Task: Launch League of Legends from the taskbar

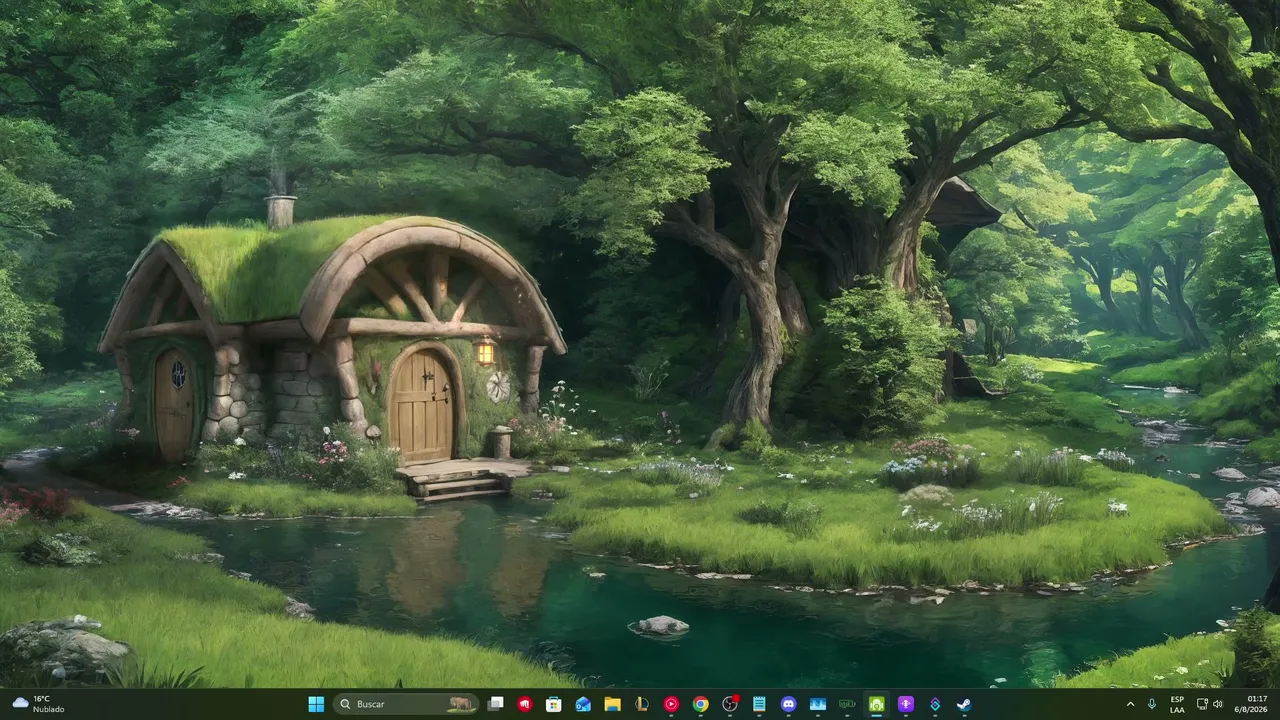Action: (641, 704)
